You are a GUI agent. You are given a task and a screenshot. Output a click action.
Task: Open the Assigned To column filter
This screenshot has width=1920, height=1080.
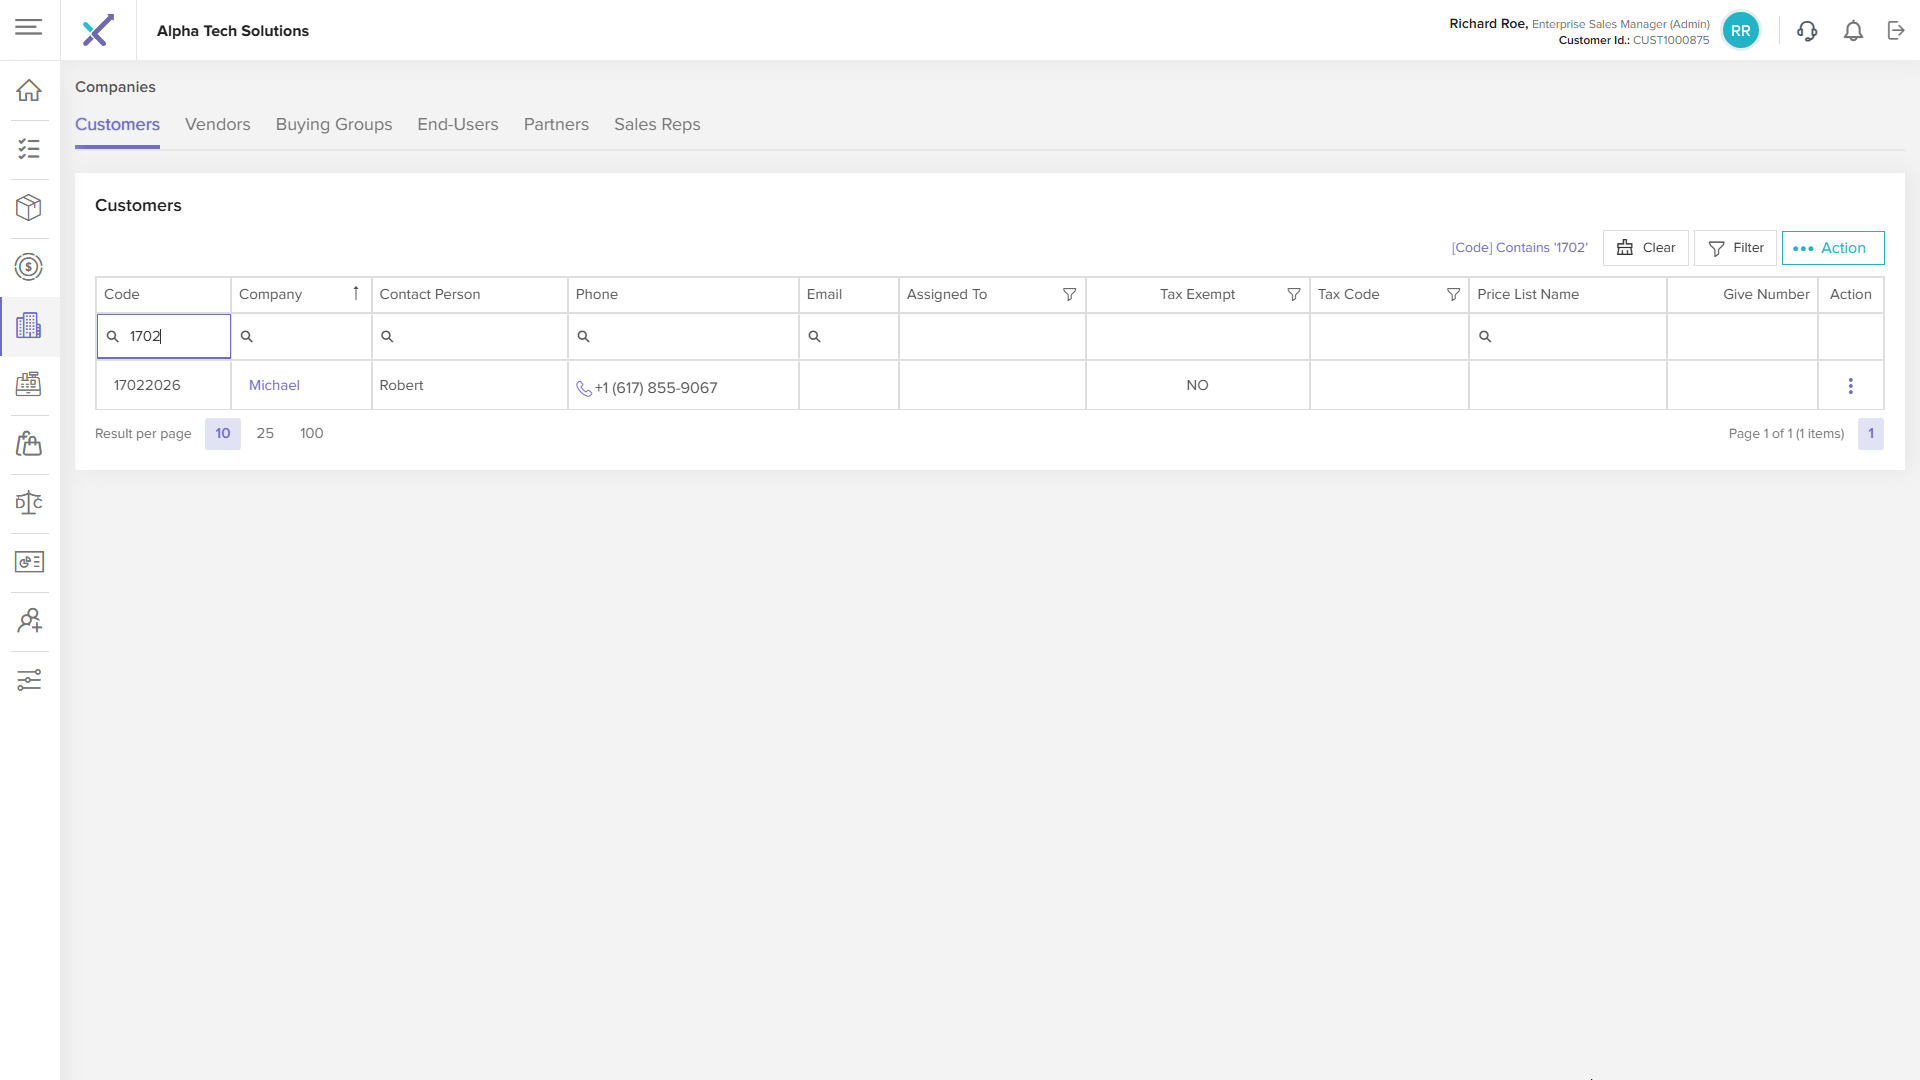(1069, 295)
